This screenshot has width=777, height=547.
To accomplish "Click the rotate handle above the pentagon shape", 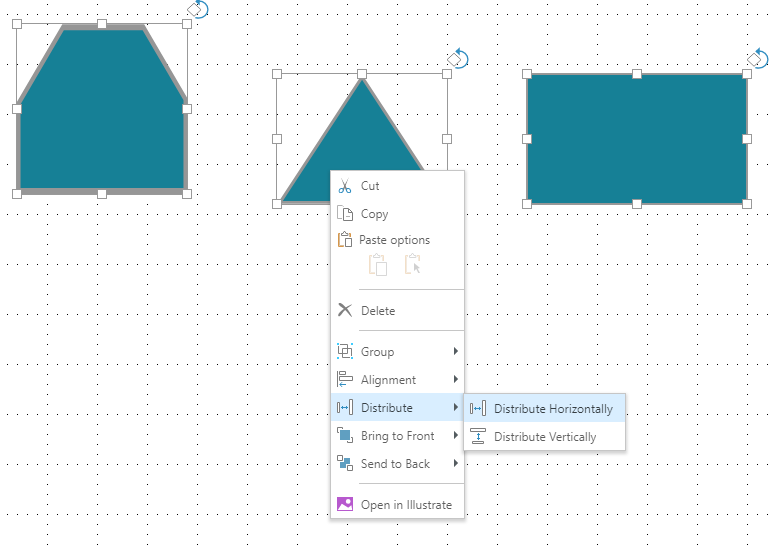I will pos(198,9).
